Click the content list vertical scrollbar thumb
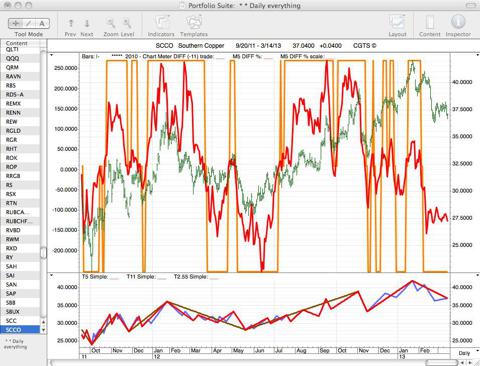Image resolution: width=480 pixels, height=366 pixels. (x=43, y=252)
